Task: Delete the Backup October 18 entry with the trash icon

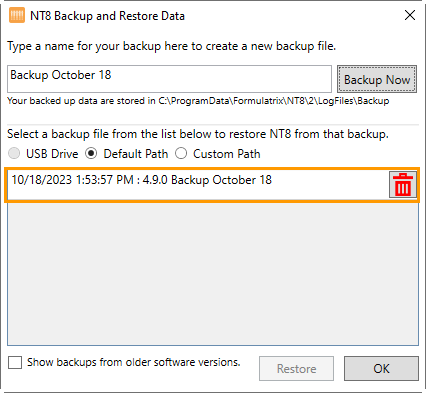Action: [x=403, y=185]
